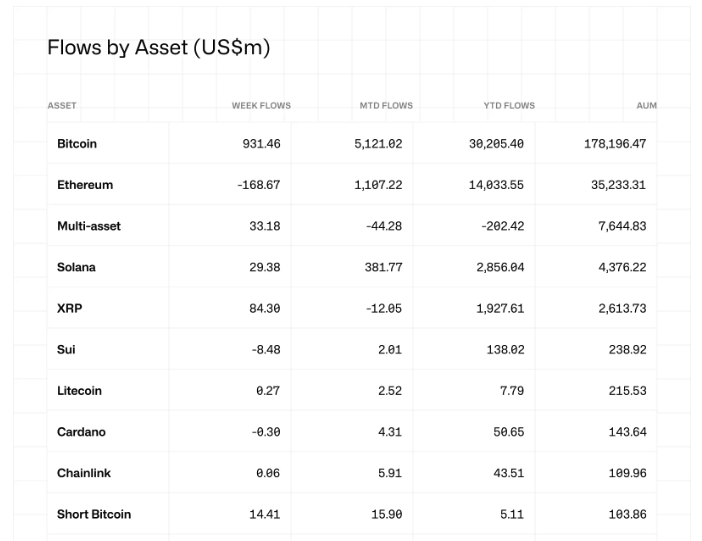
Task: Select the Short Bitcoin row label
Action: click(94, 515)
